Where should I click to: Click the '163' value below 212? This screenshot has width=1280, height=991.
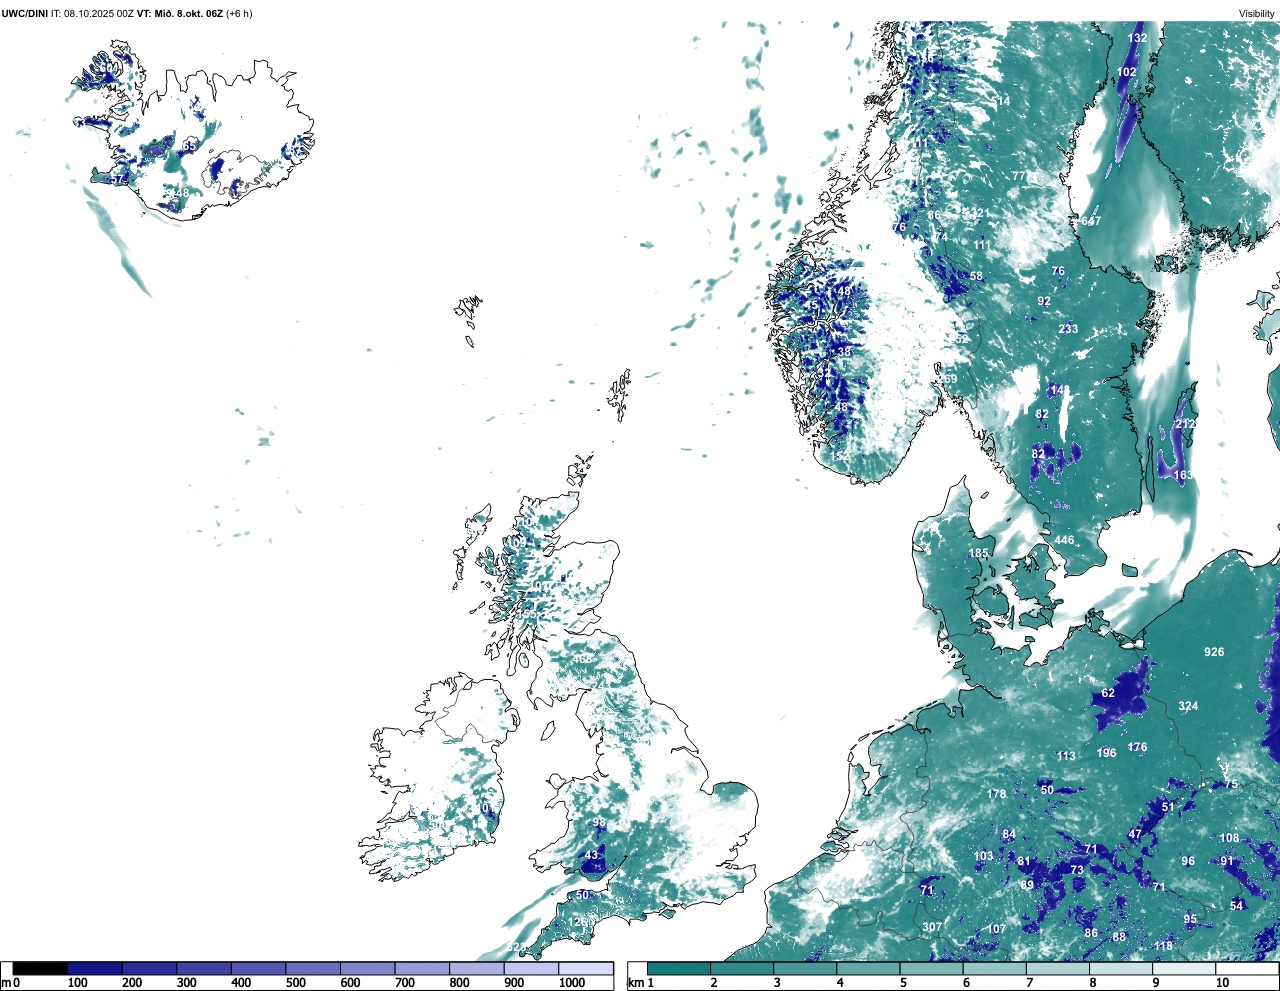tap(1183, 475)
